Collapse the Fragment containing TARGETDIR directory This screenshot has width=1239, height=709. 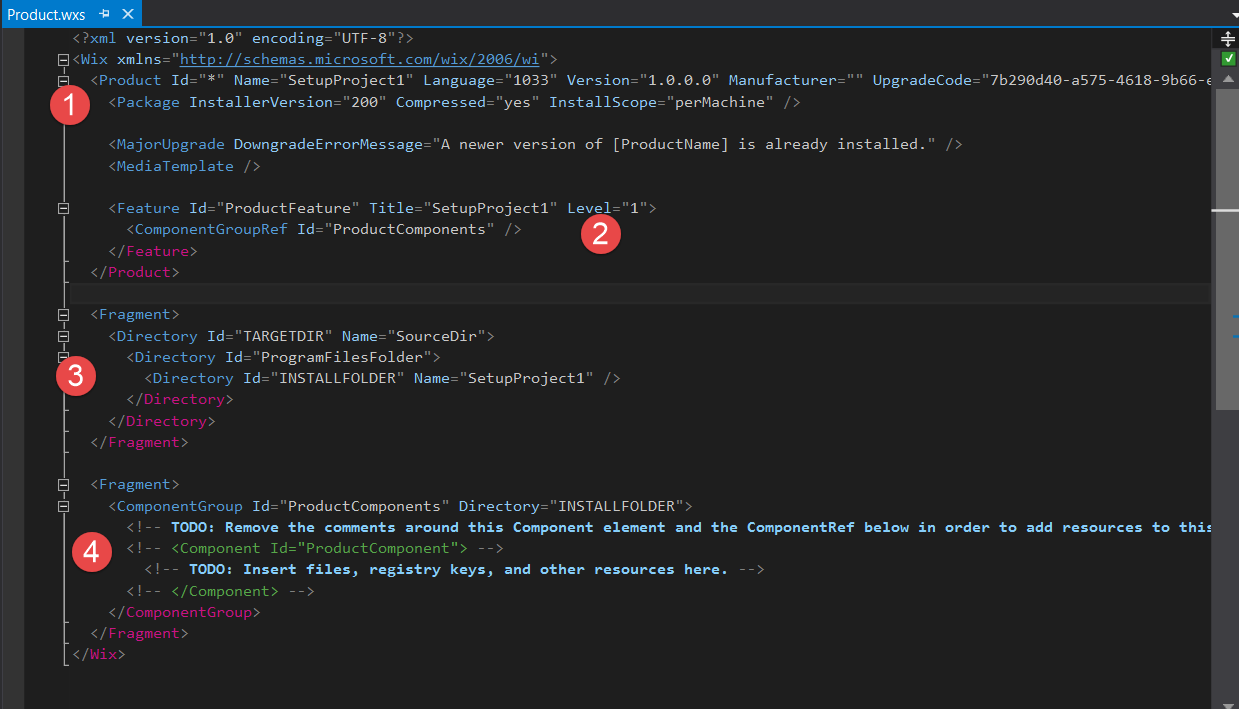[64, 315]
